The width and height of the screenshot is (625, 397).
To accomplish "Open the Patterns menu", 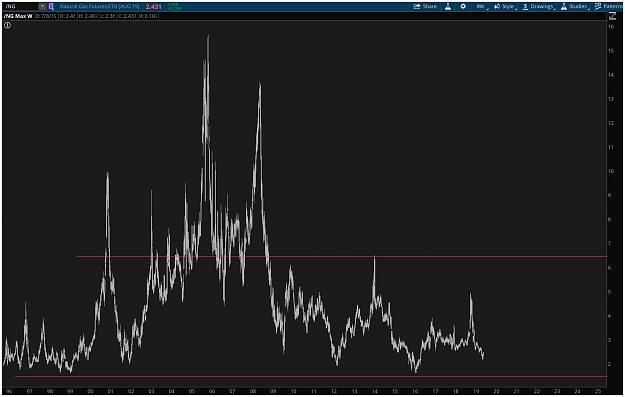I will 609,6.
